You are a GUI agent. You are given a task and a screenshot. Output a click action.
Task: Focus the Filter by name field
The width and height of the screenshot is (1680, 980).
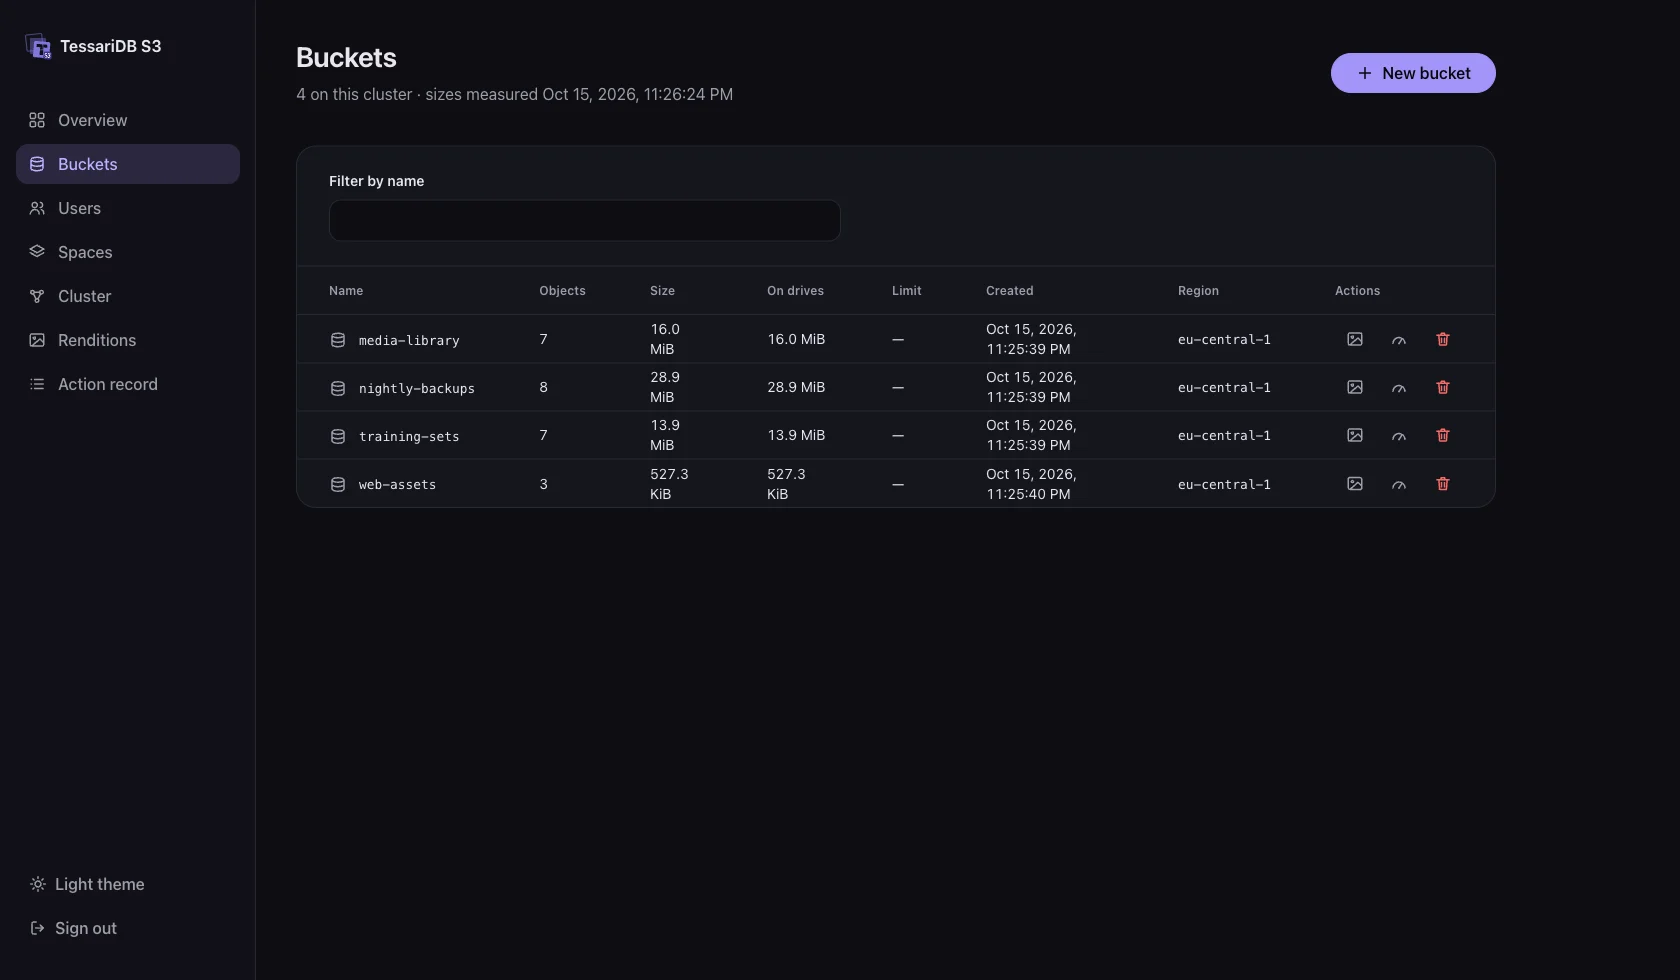[585, 220]
